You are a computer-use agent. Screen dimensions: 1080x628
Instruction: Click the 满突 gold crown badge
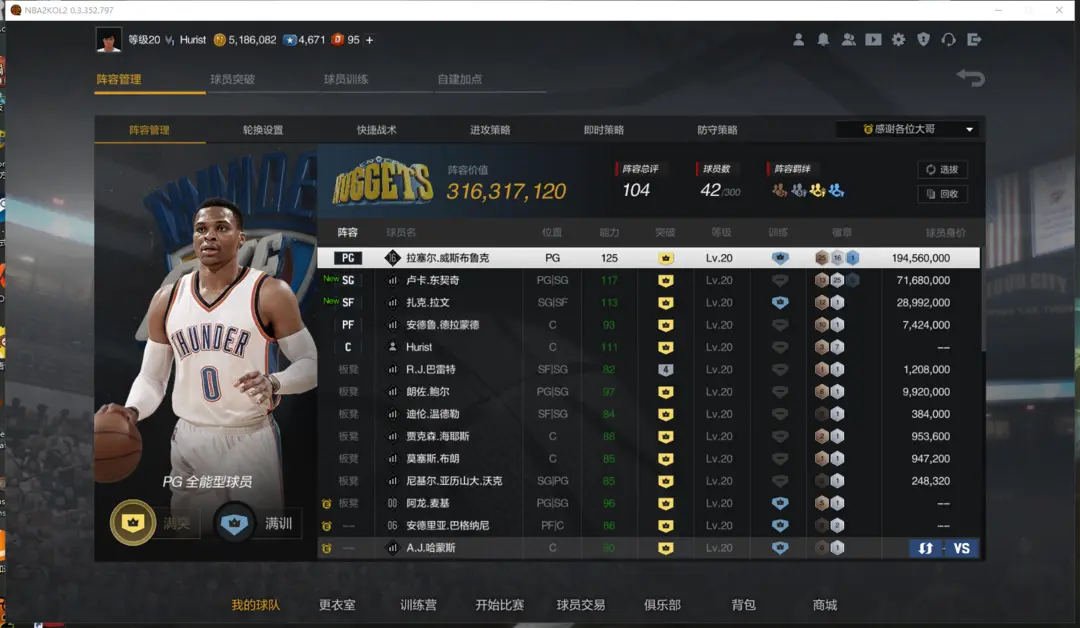point(133,523)
